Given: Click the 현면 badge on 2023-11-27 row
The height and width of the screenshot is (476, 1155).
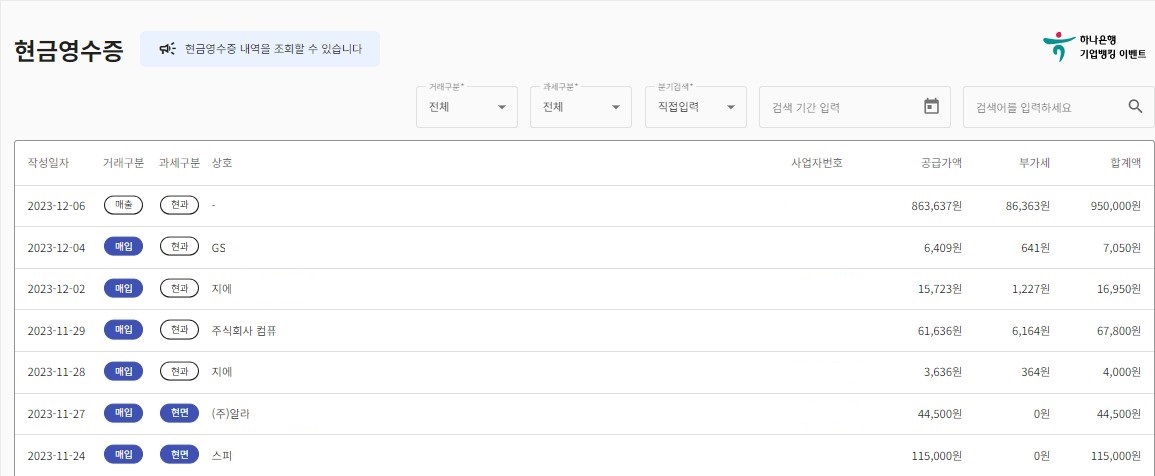Looking at the screenshot, I should click(179, 413).
